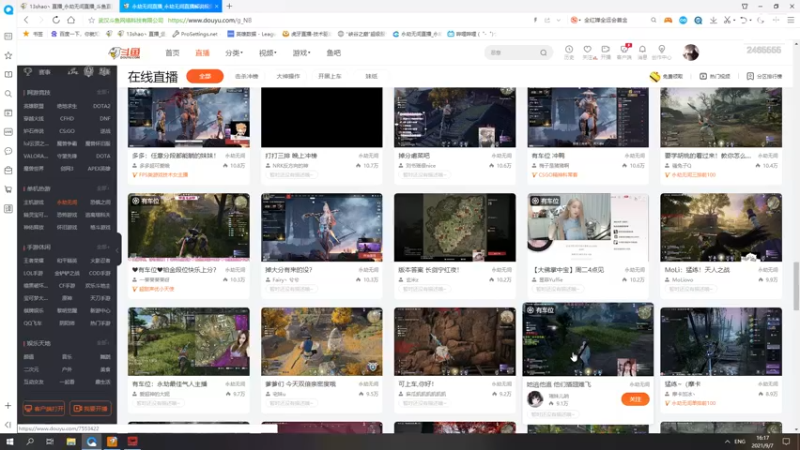
Task: Open the 【大佛掌中宝】 stream thumbnail
Action: pyautogui.click(x=588, y=227)
